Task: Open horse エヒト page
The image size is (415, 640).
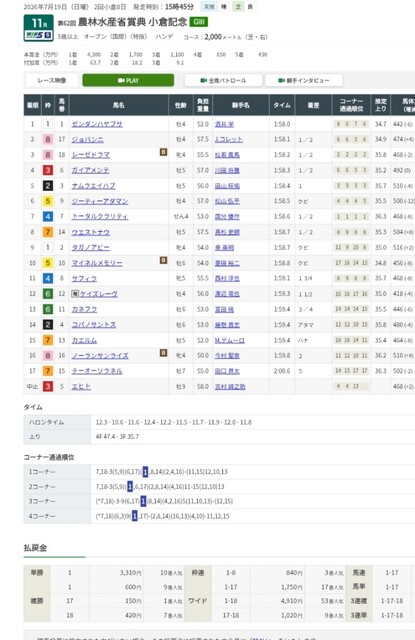Action: click(x=81, y=387)
